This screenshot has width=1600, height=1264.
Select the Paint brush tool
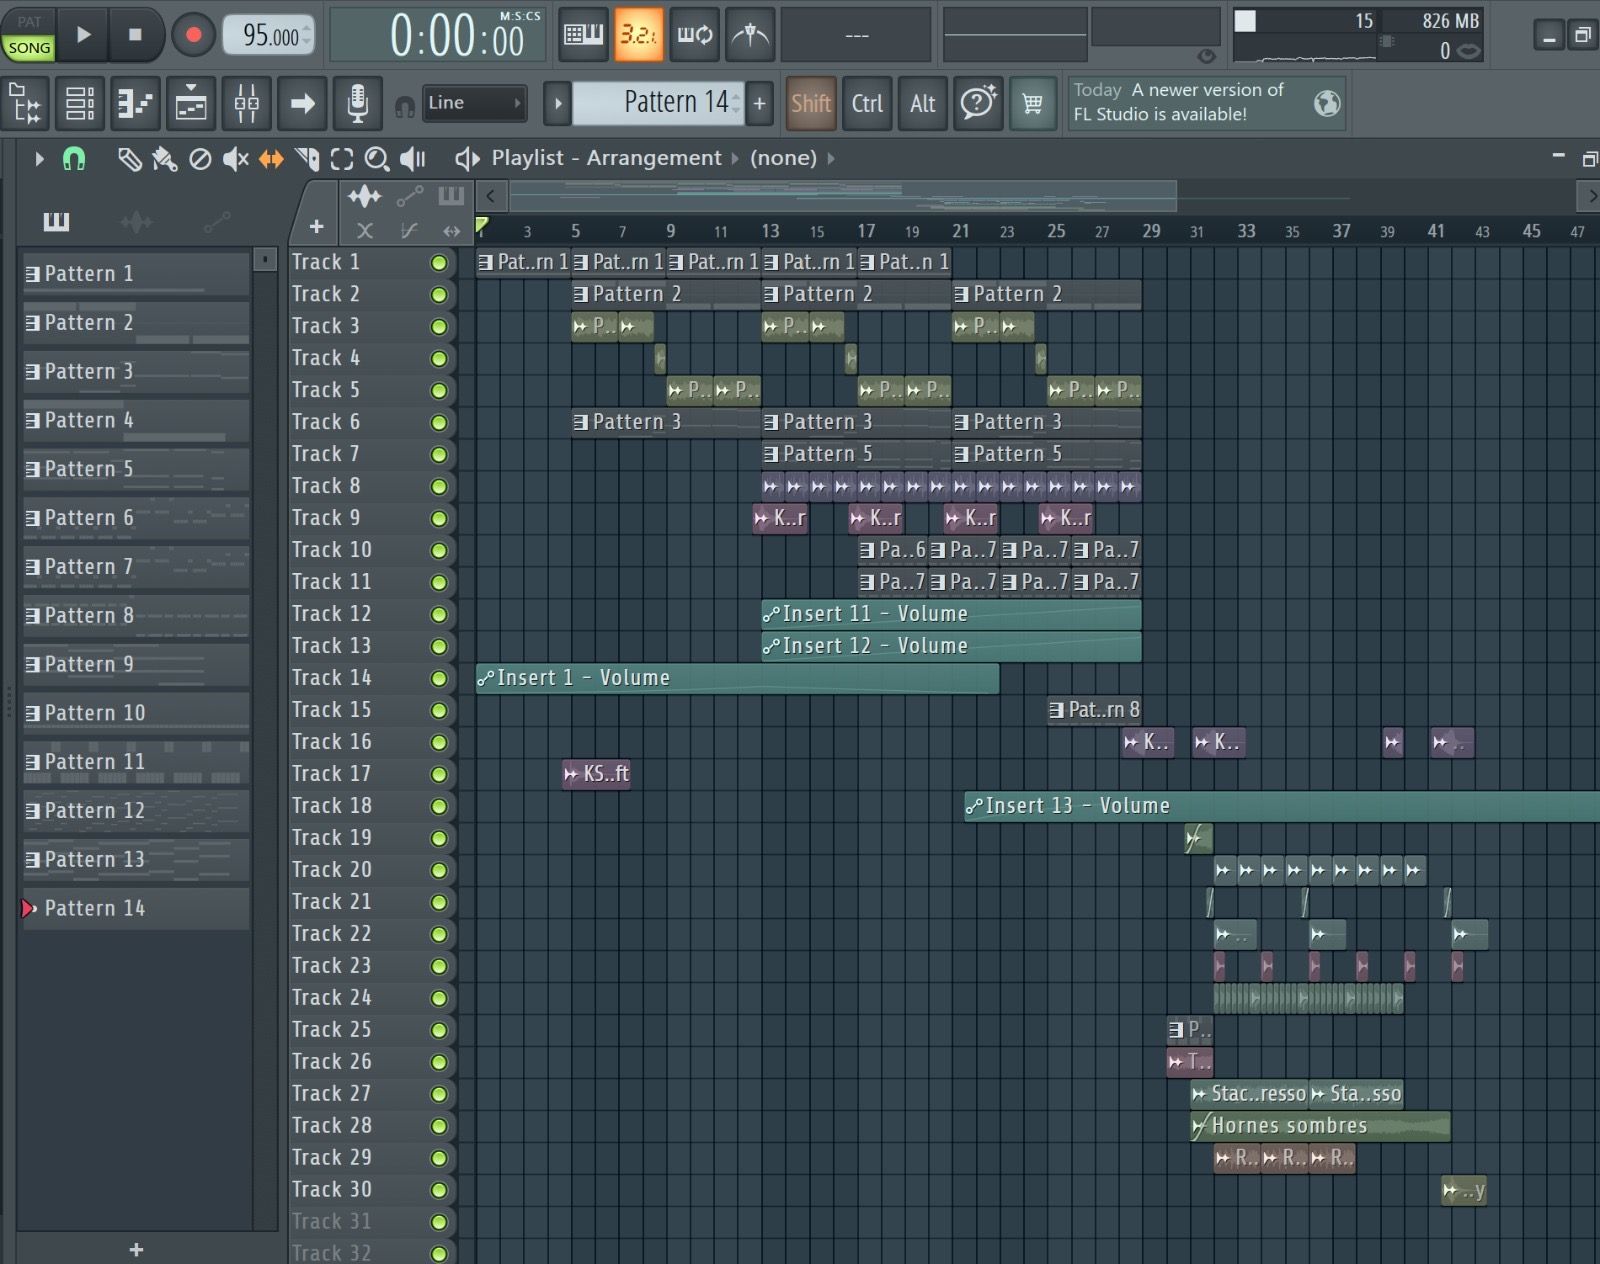point(164,159)
